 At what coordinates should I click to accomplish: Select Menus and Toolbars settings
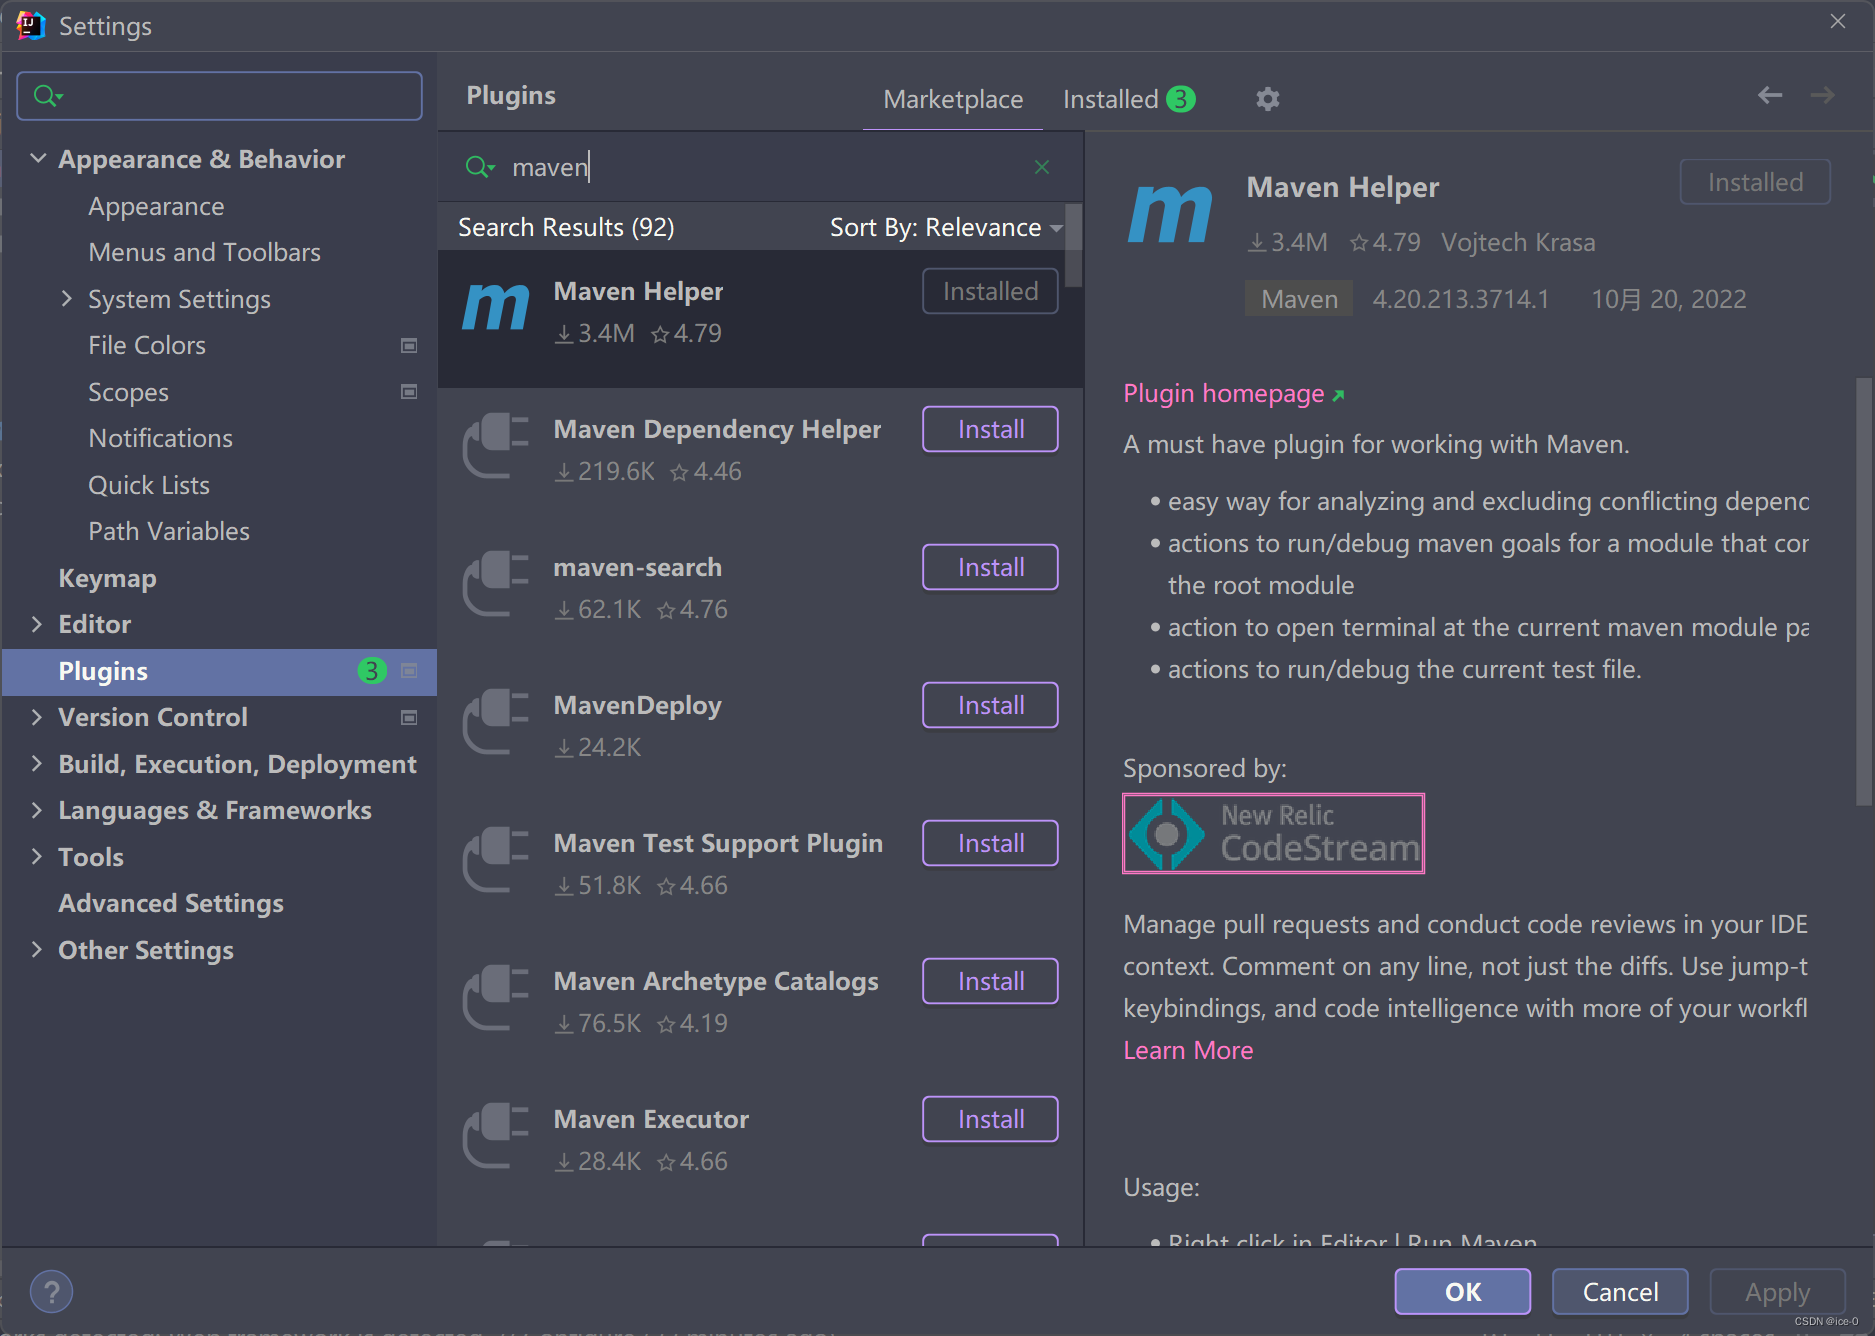coord(204,252)
